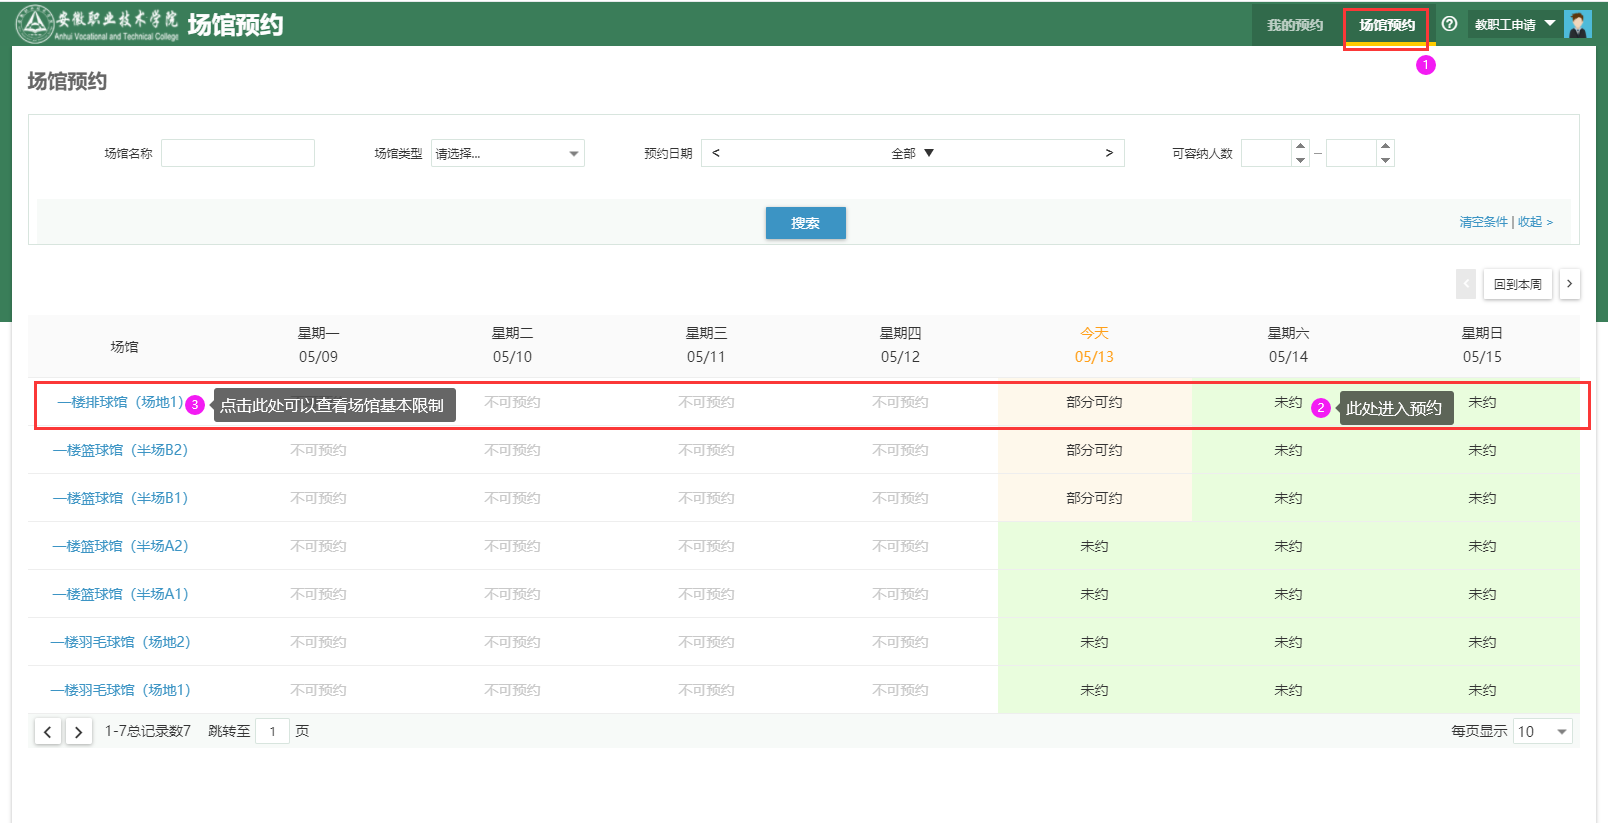This screenshot has width=1608, height=823.
Task: Go to next page of records
Action: [x=78, y=732]
